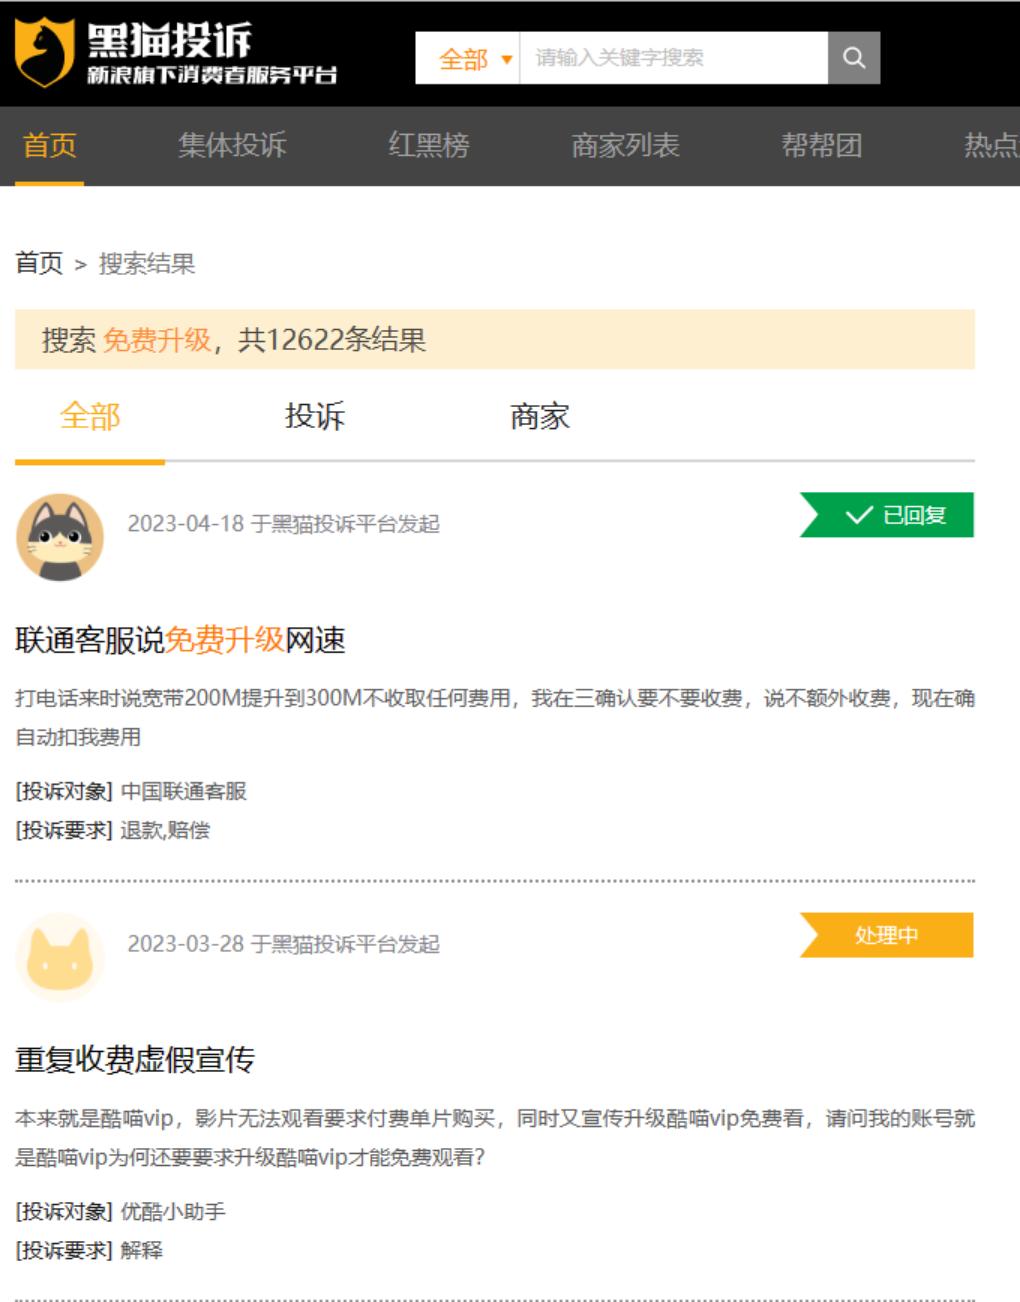Viewport: 1020px width, 1302px height.
Task: Click the 请输入关键字搜索 search field
Action: point(673,58)
